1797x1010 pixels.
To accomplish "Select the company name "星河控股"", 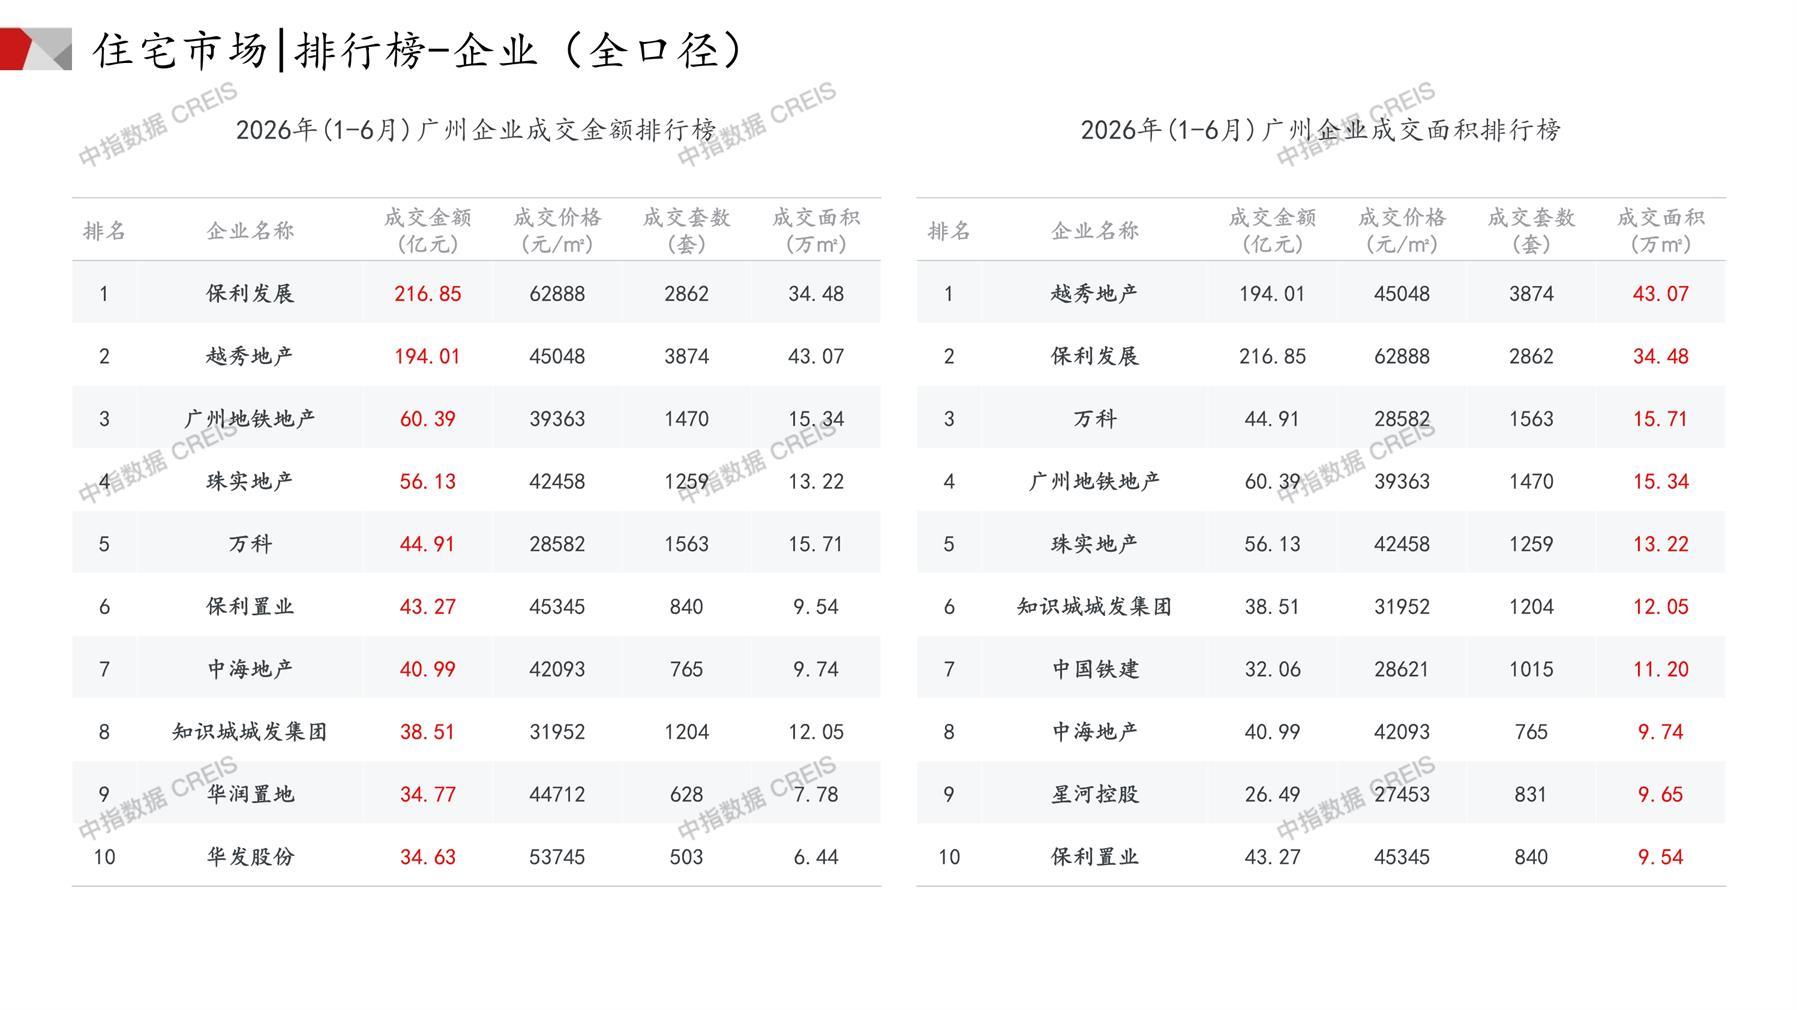I will click(x=1095, y=794).
